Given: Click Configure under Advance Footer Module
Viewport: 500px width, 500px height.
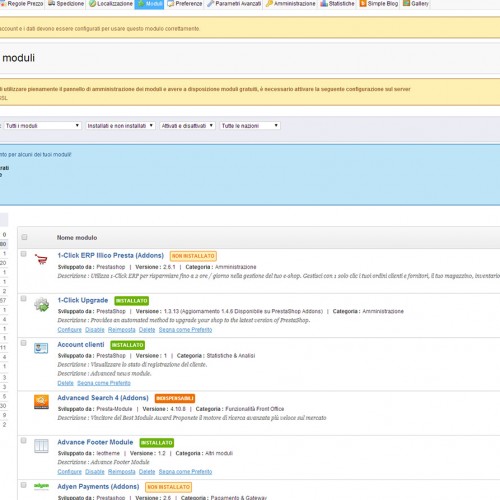Looking at the screenshot, I should (69, 472).
